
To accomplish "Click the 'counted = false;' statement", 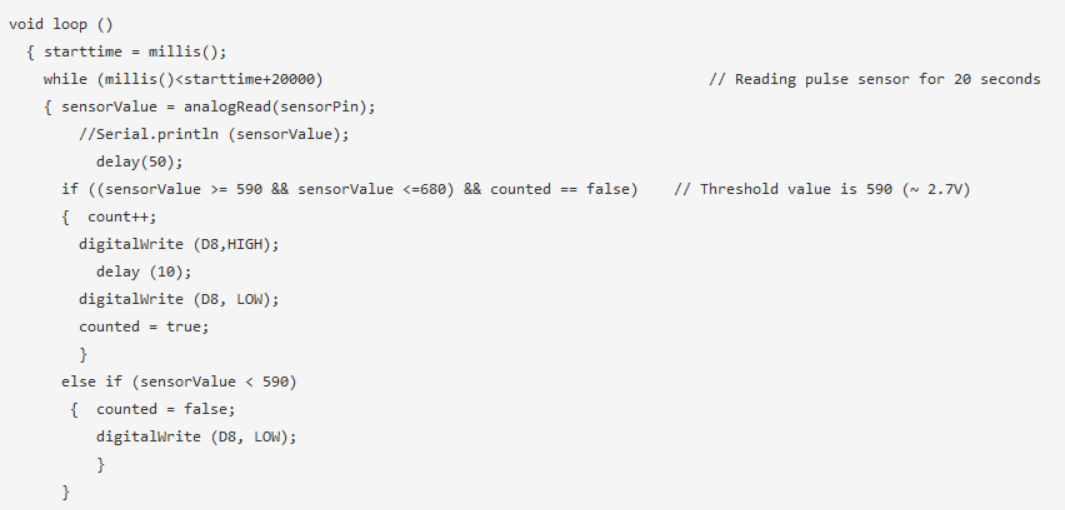I will [166, 409].
